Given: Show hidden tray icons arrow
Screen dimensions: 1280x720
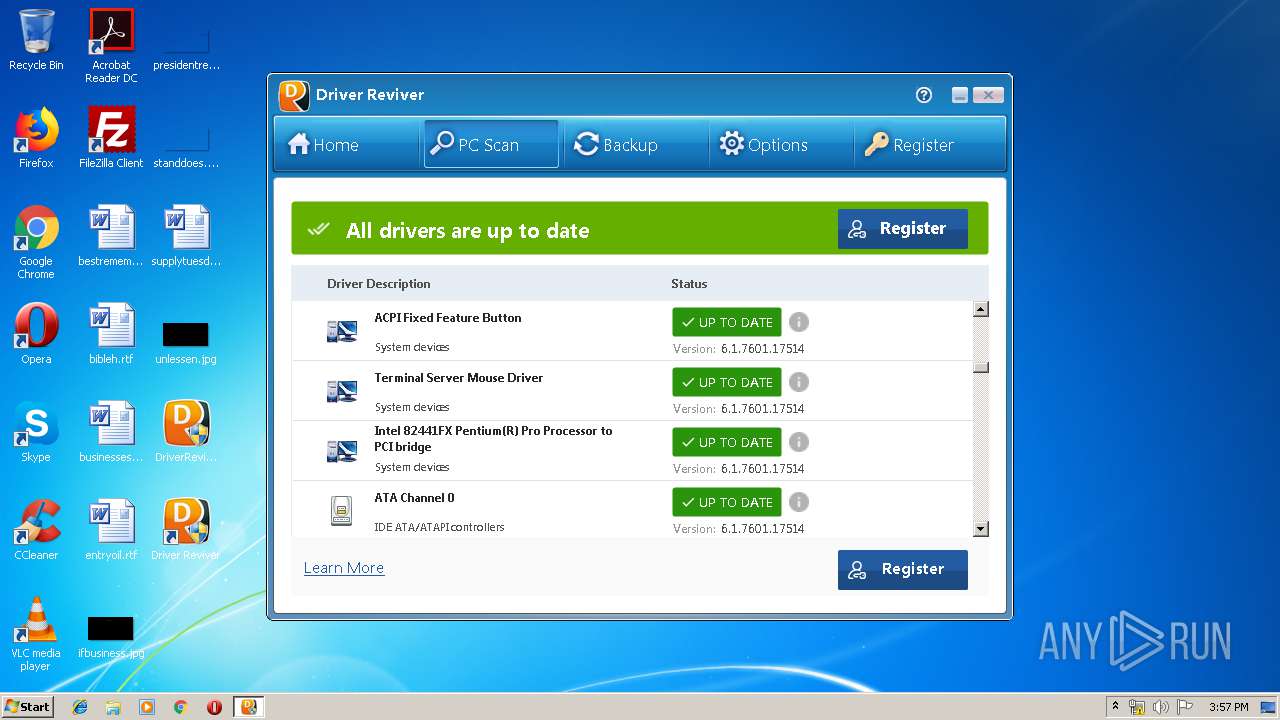Looking at the screenshot, I should tap(1114, 707).
